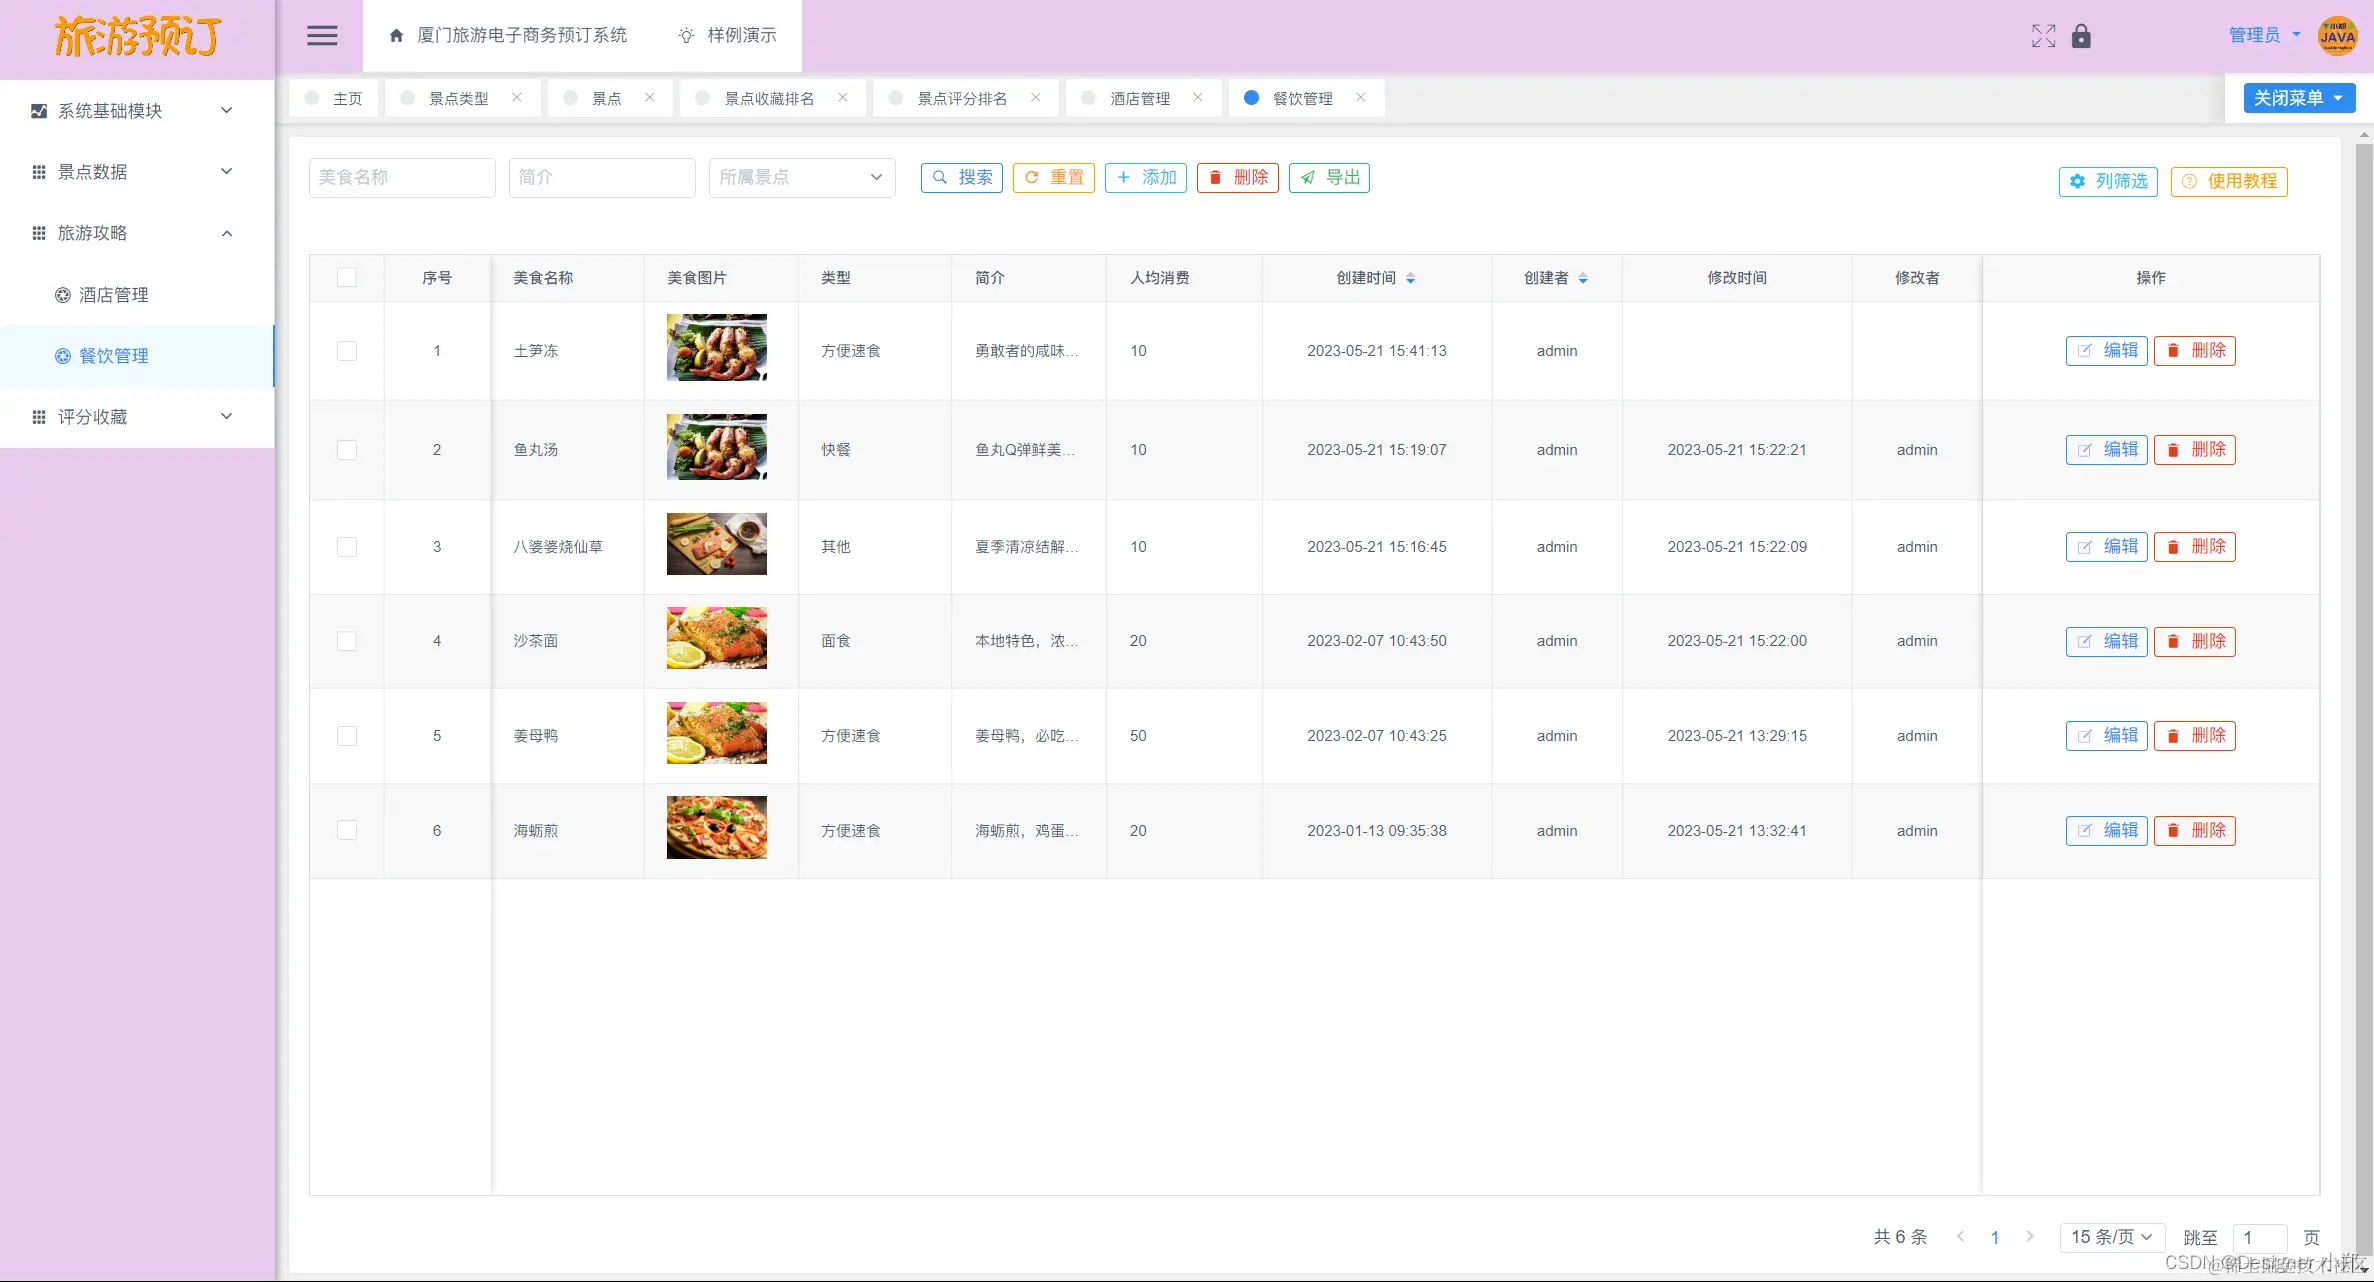Check the select-all header checkbox
The height and width of the screenshot is (1282, 2374).
click(x=347, y=278)
